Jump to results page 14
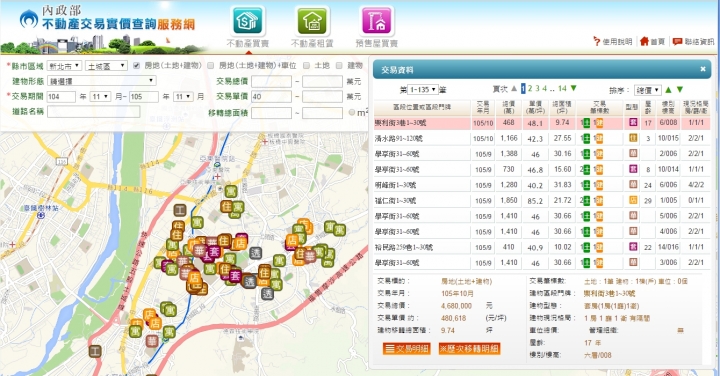The image size is (720, 376). click(562, 89)
